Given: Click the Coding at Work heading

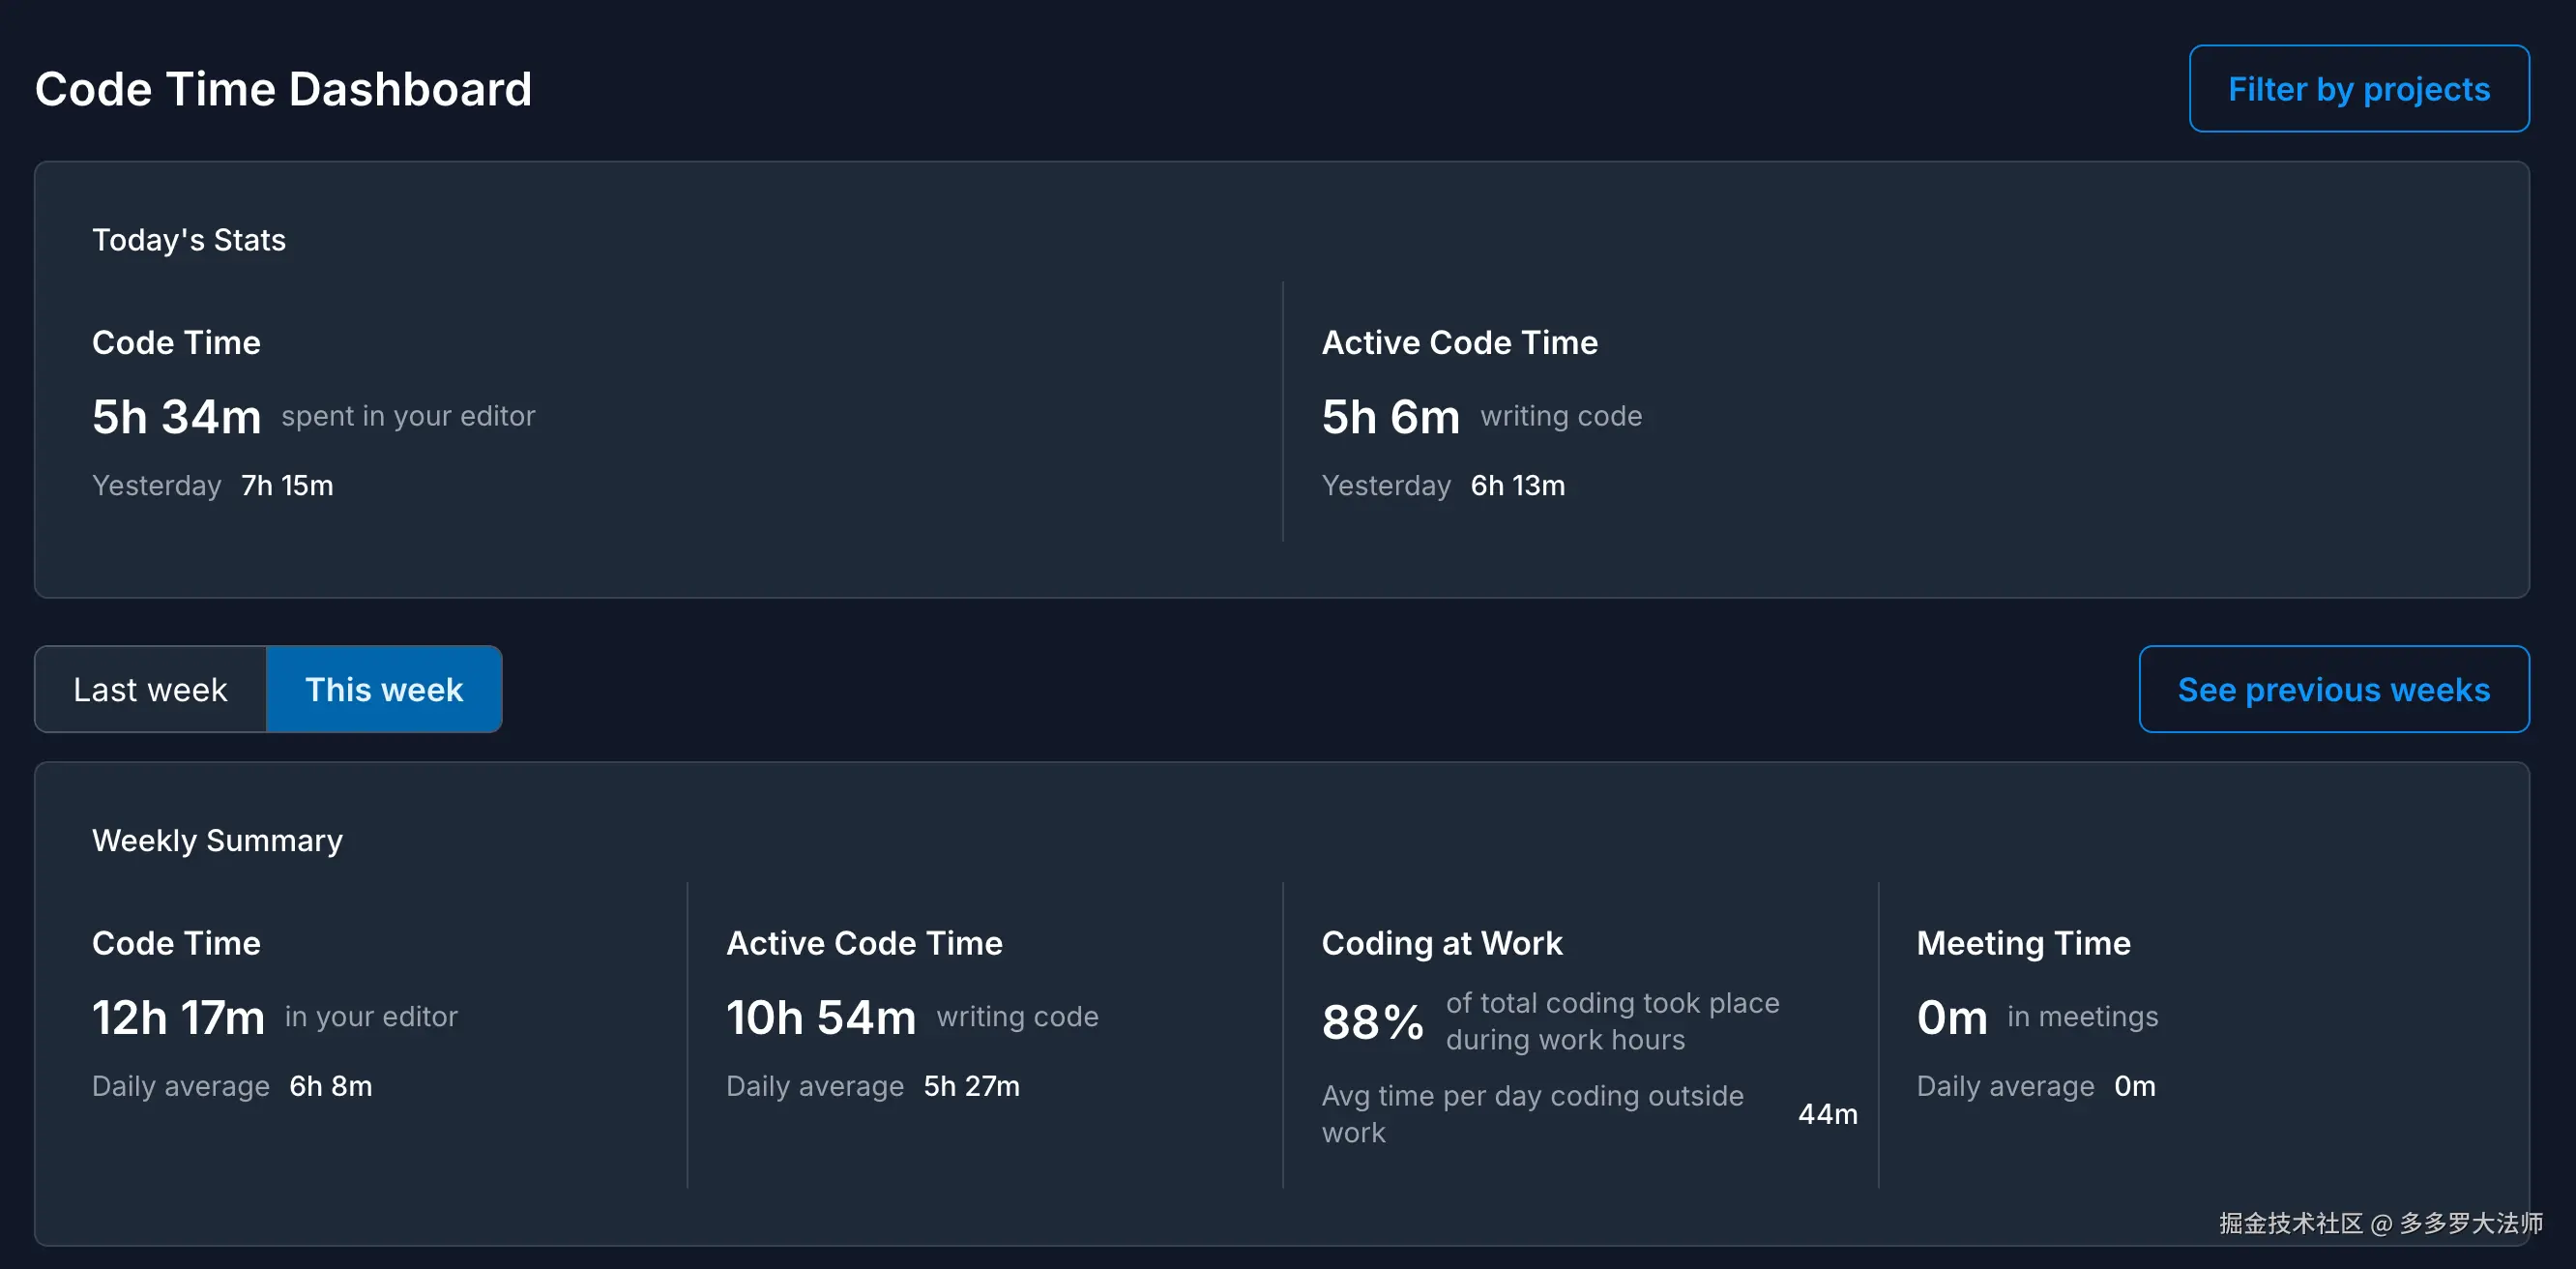Looking at the screenshot, I should (1441, 943).
